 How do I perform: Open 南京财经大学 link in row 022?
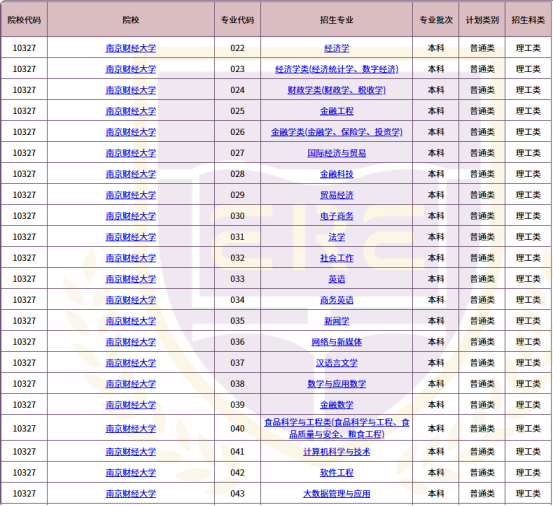(130, 48)
